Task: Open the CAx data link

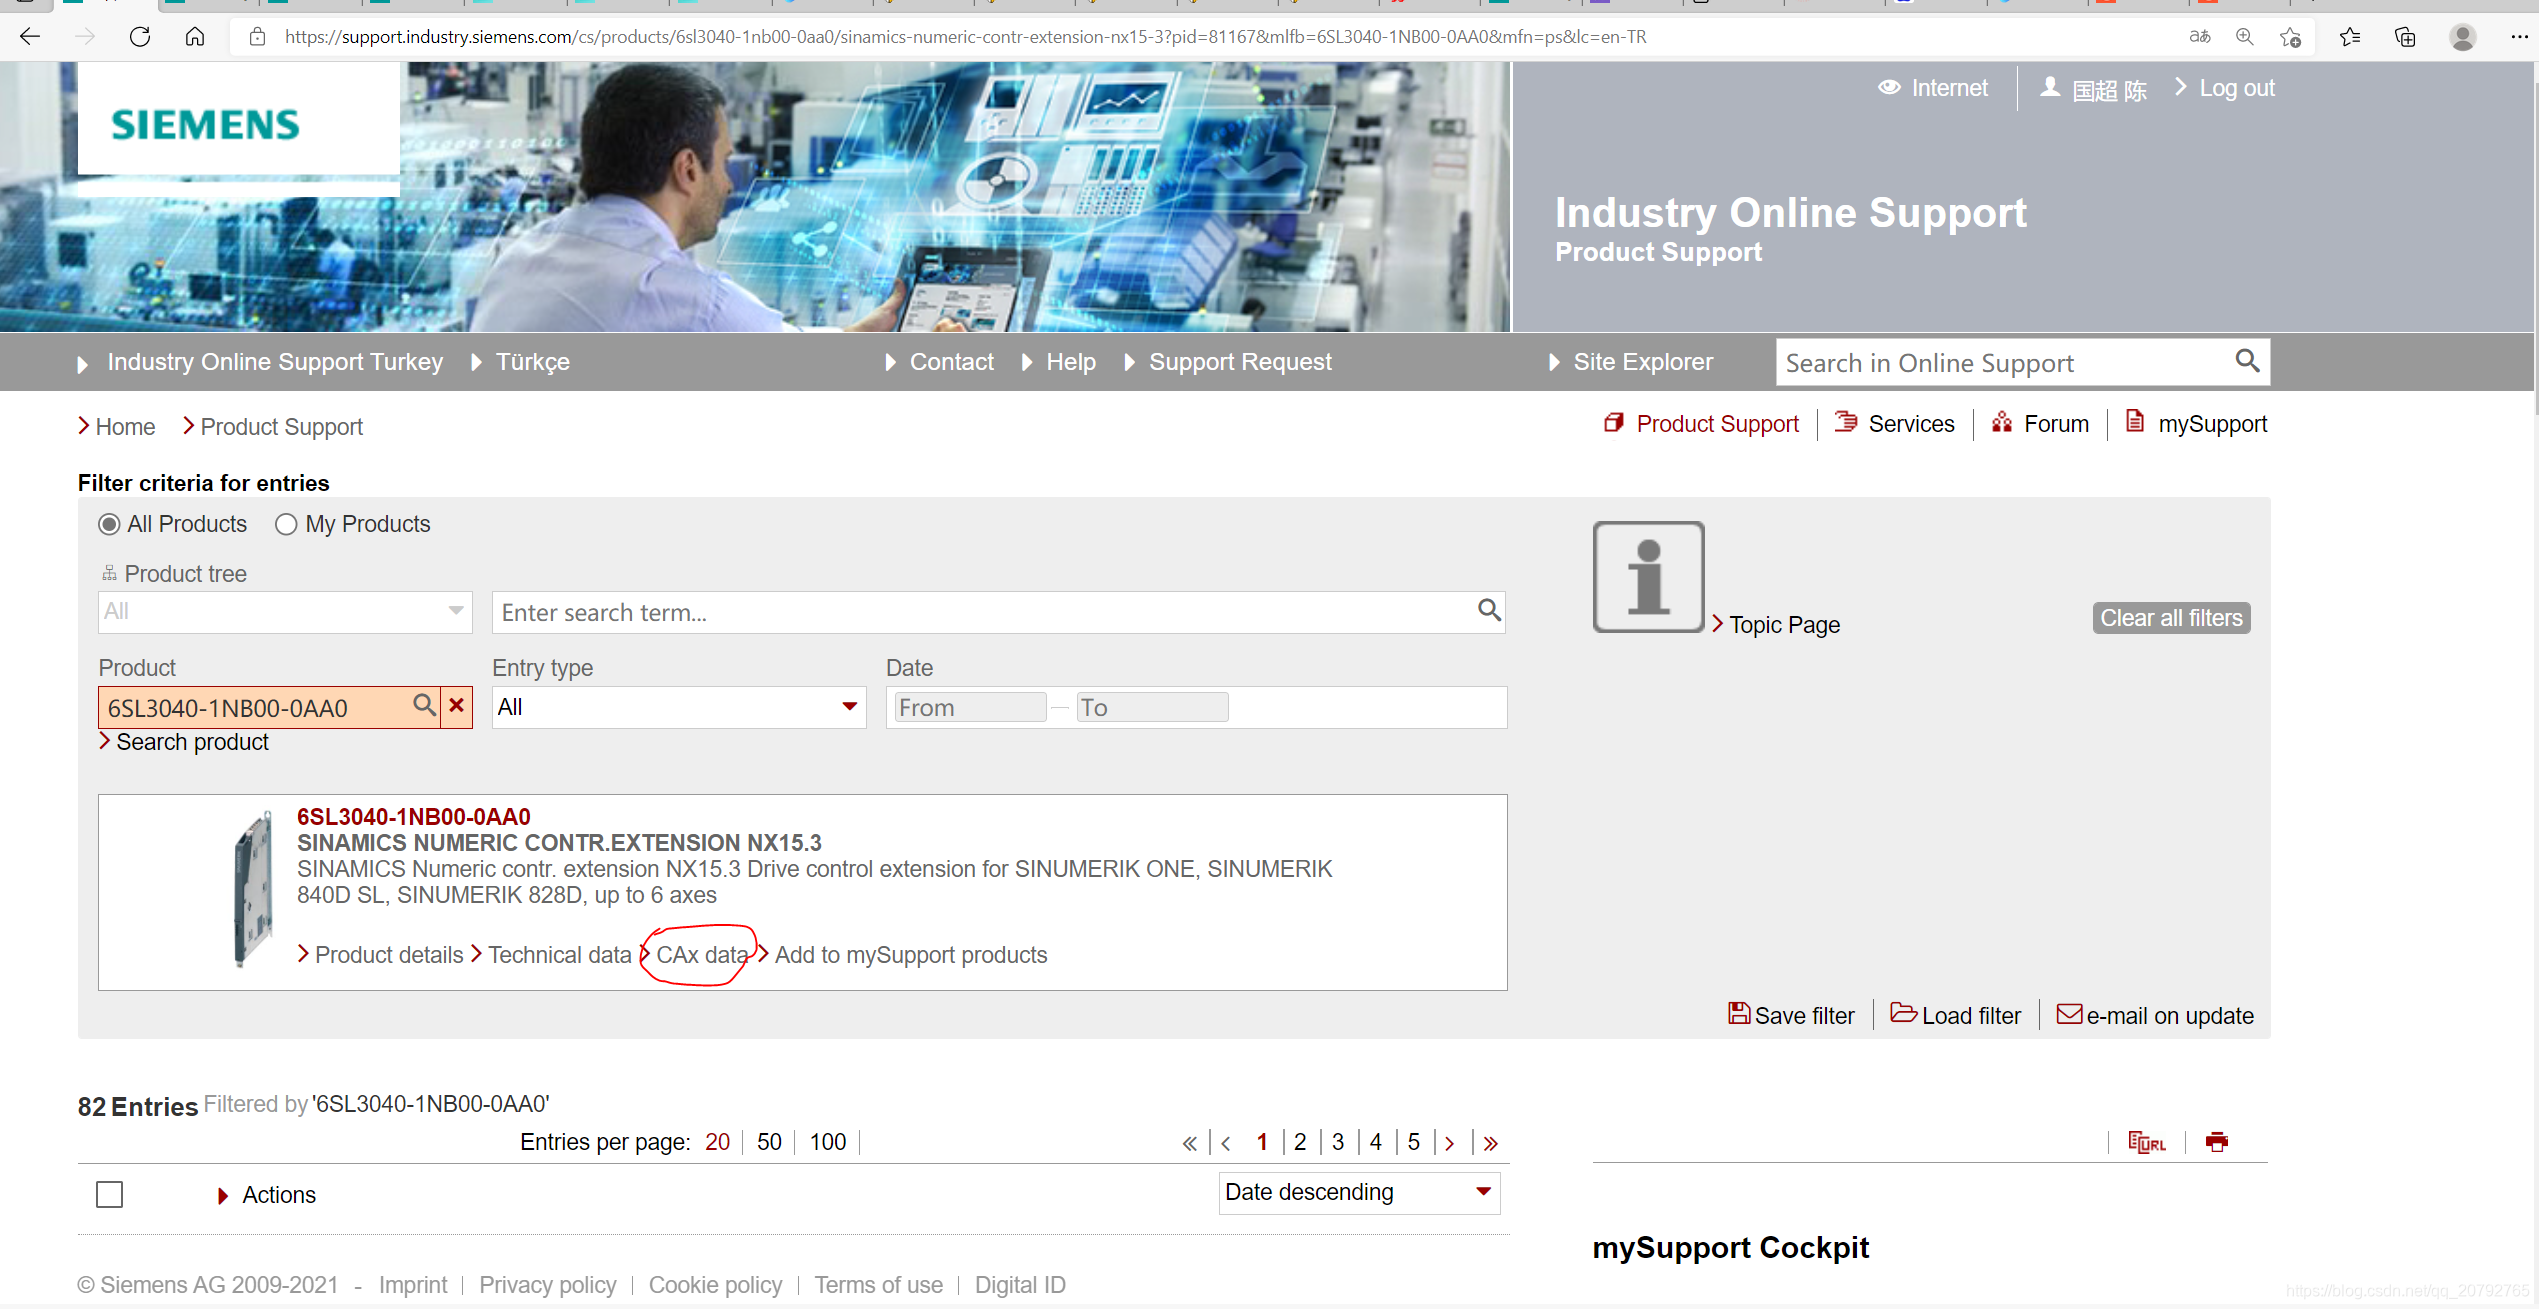Action: [x=702, y=955]
